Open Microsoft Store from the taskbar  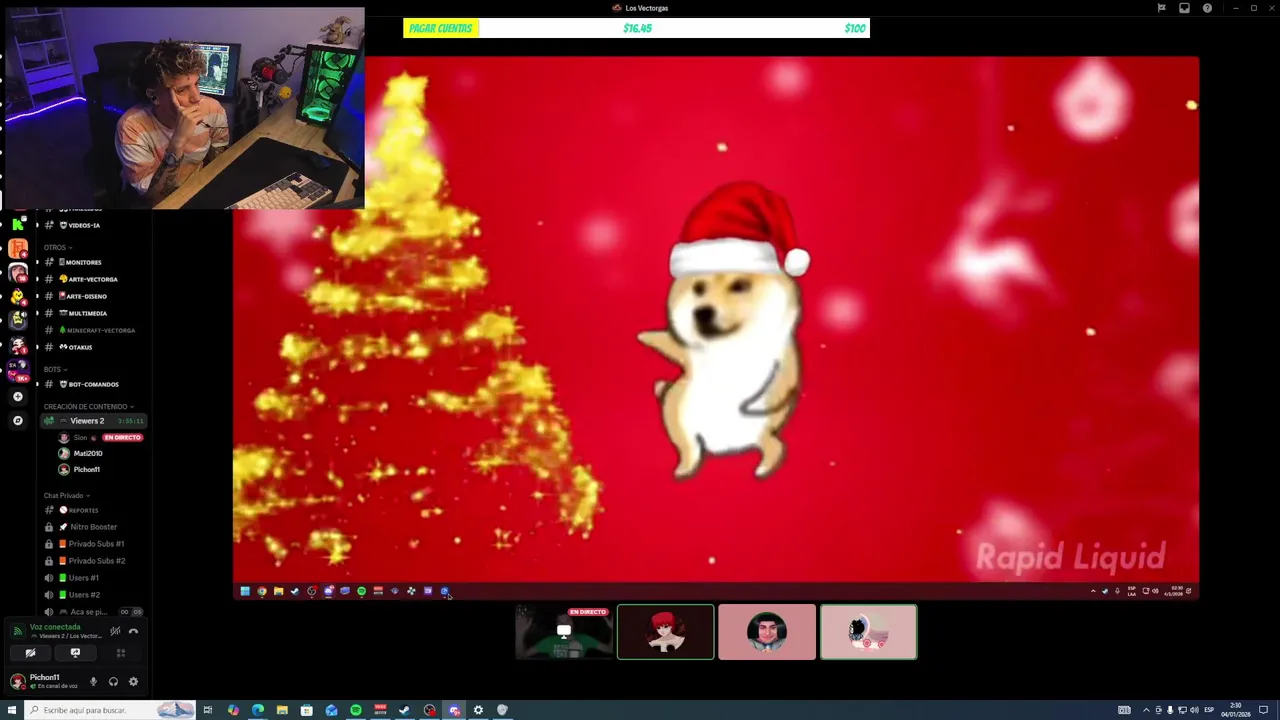[306, 710]
